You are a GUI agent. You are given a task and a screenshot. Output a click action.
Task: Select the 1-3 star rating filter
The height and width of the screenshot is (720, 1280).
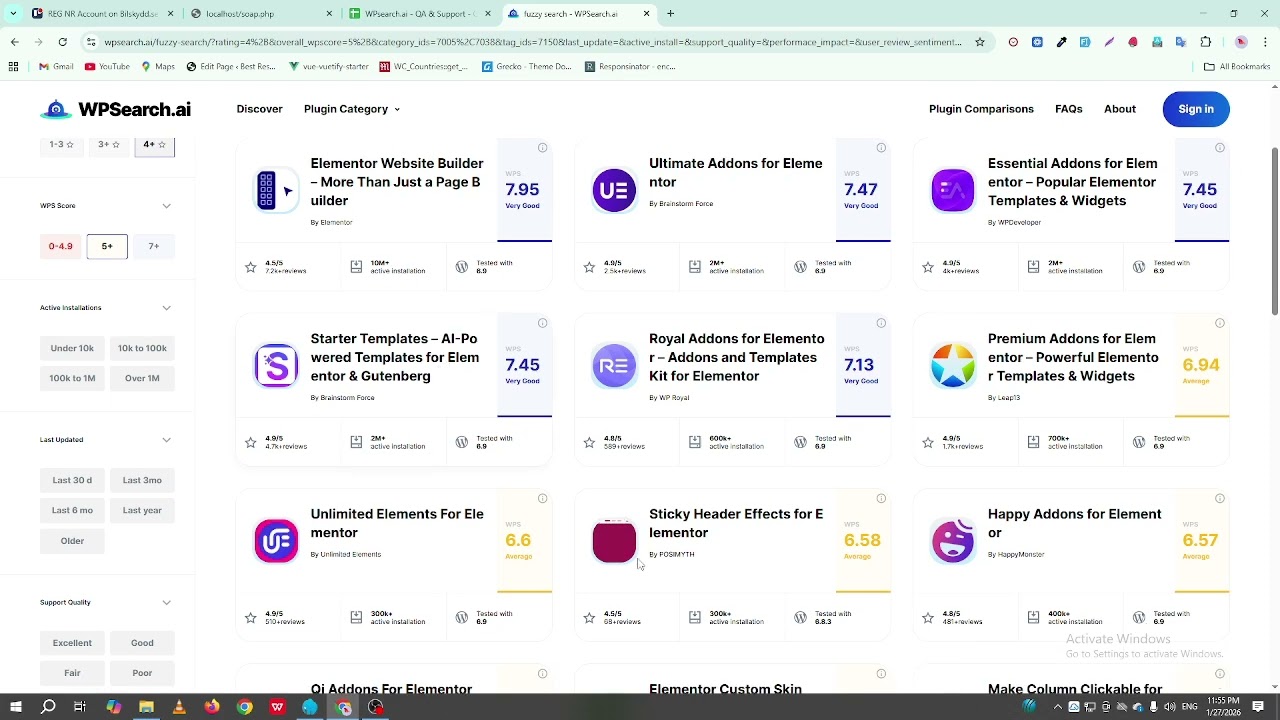click(62, 145)
